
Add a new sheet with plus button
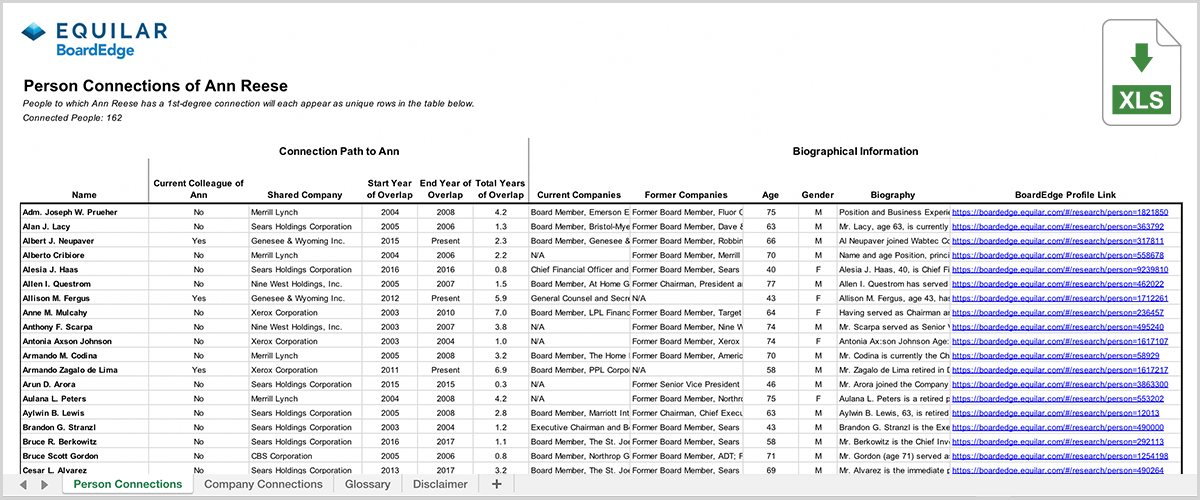(496, 484)
